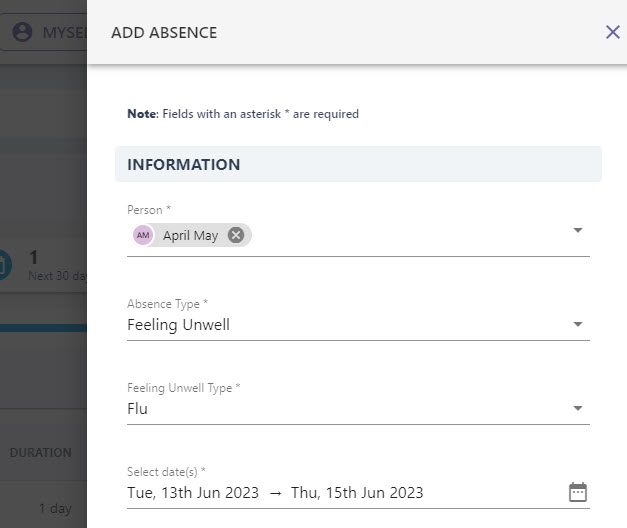Expand the Absence Type dropdown arrow
Viewport: 627px width, 528px height.
[577, 324]
